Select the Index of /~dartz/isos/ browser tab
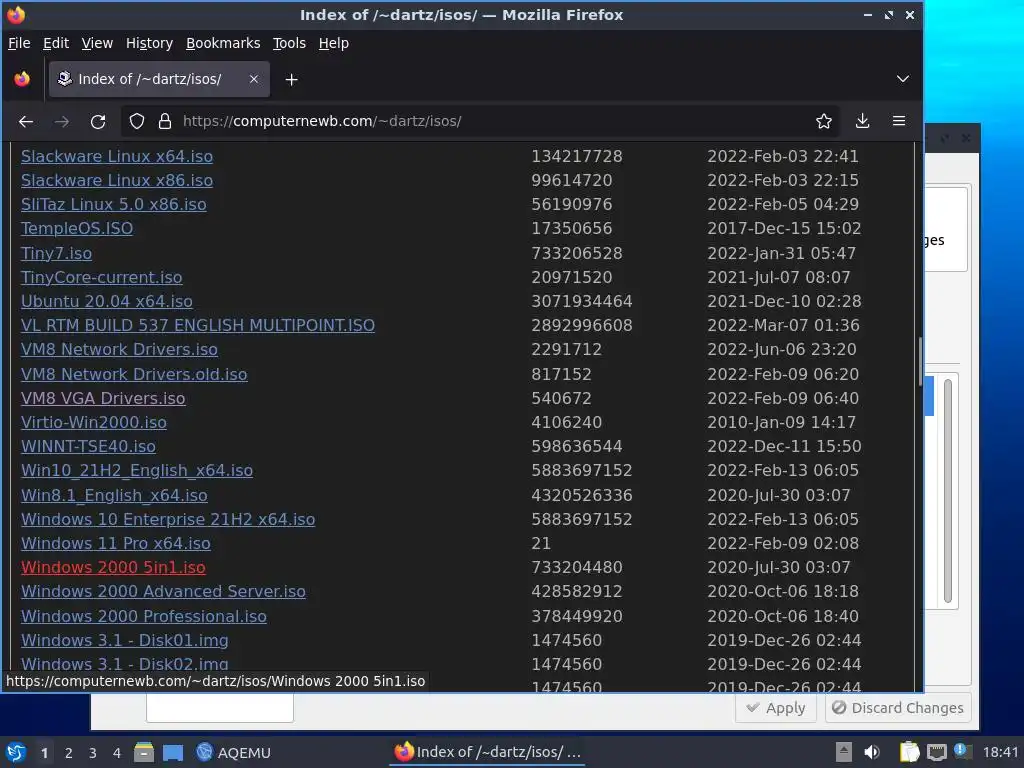Image resolution: width=1024 pixels, height=768 pixels. [159, 79]
